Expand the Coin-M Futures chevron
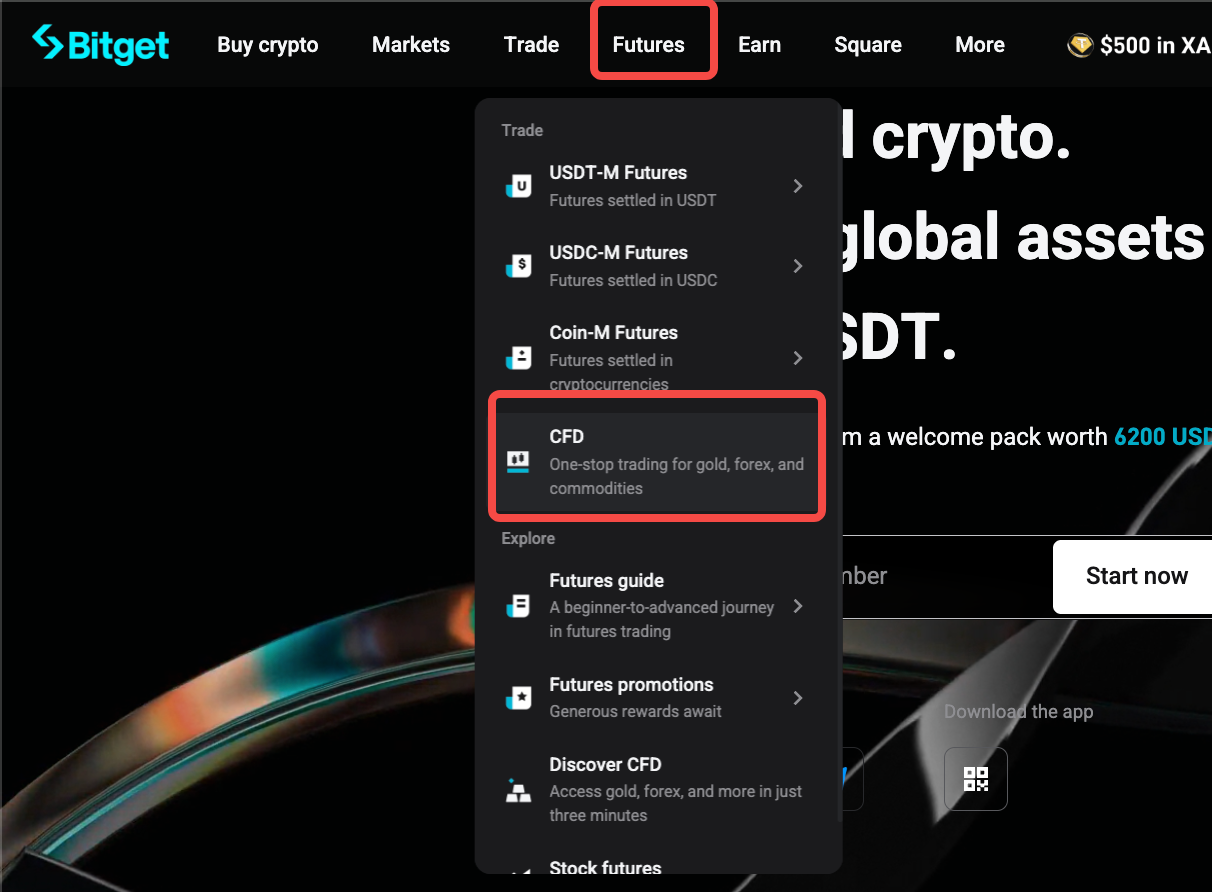The width and height of the screenshot is (1212, 892). [797, 357]
